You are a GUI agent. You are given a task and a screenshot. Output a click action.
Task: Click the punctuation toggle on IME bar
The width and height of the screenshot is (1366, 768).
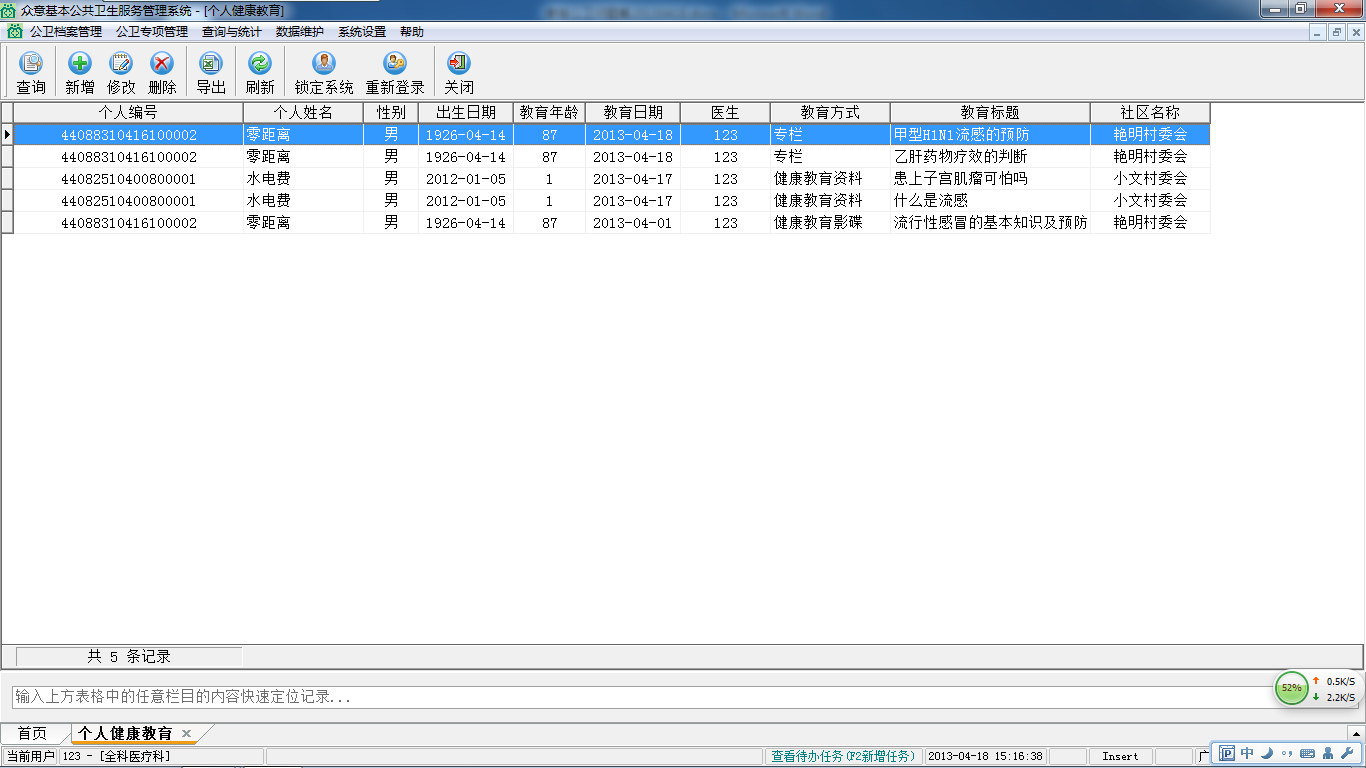(1287, 754)
